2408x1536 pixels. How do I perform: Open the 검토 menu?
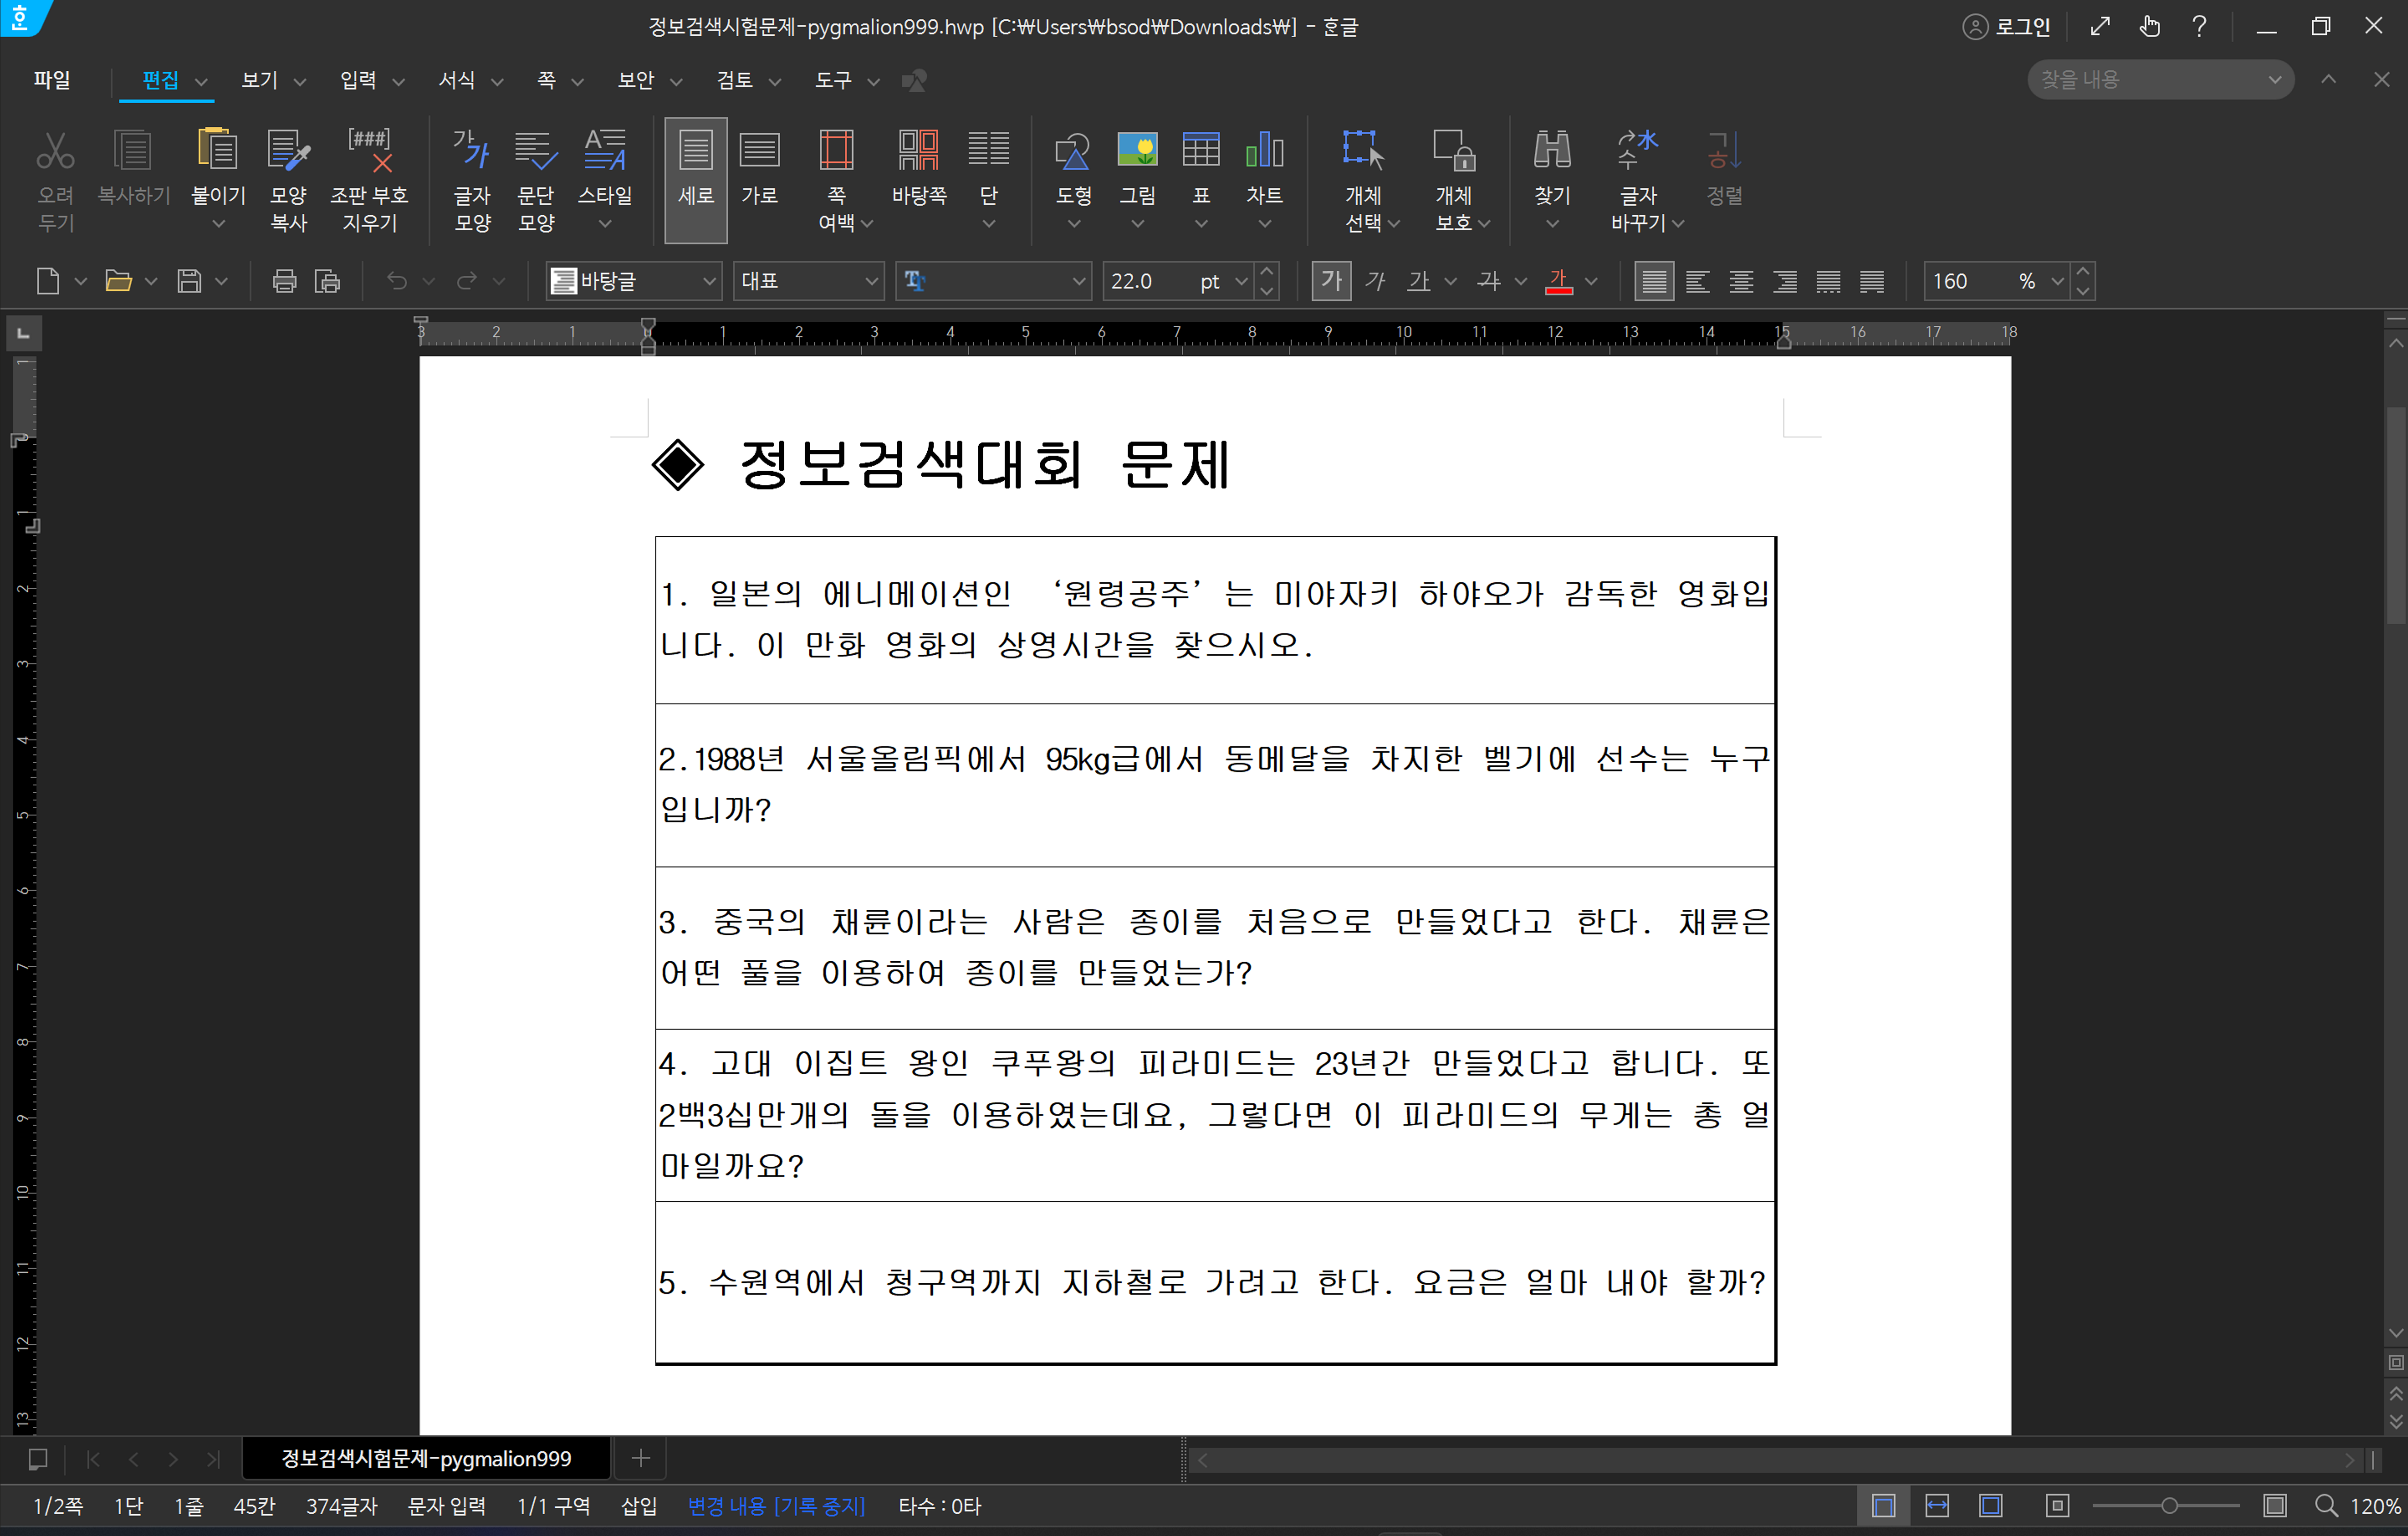pyautogui.click(x=735, y=80)
